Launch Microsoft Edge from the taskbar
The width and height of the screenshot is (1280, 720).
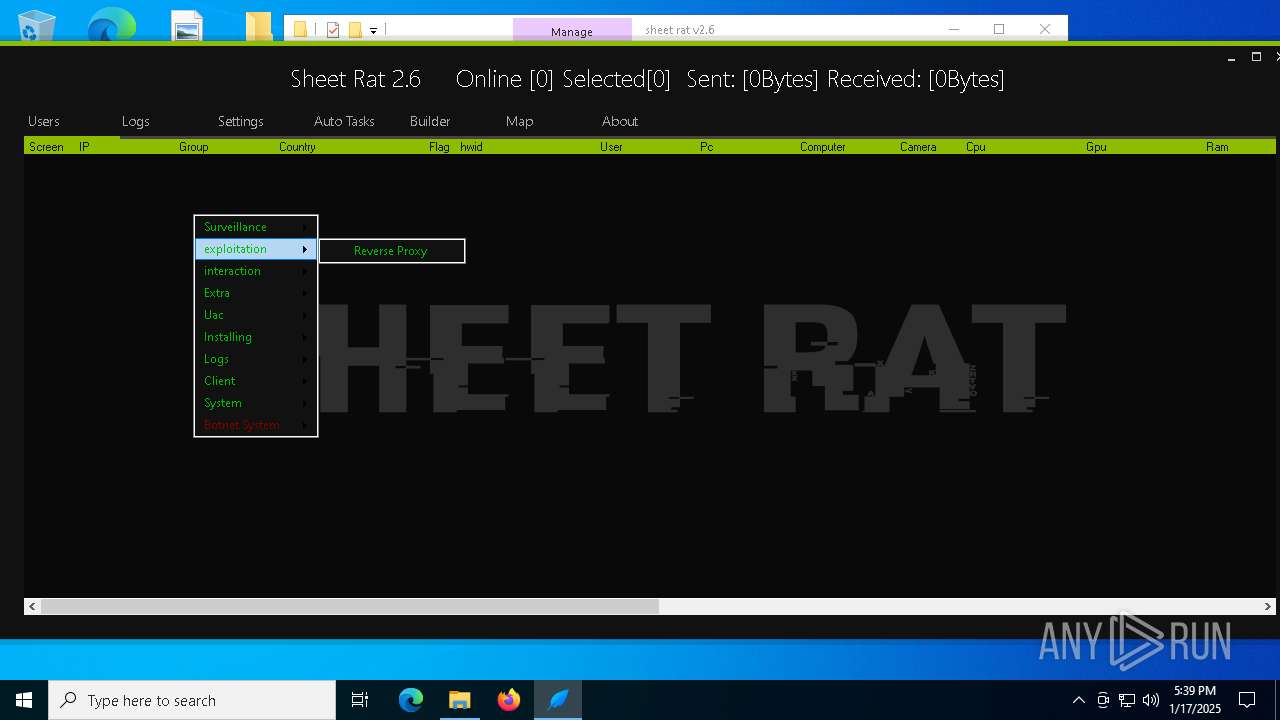(x=411, y=700)
